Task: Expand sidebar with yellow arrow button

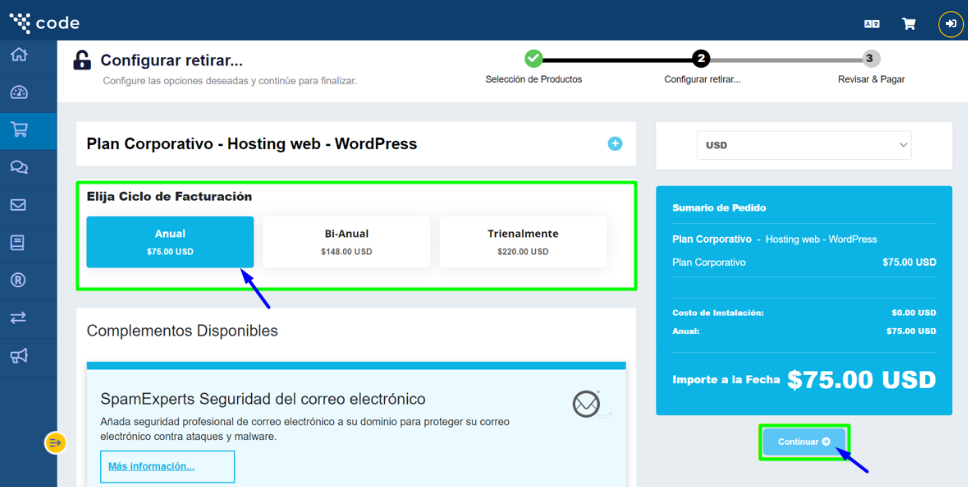Action: tap(56, 442)
